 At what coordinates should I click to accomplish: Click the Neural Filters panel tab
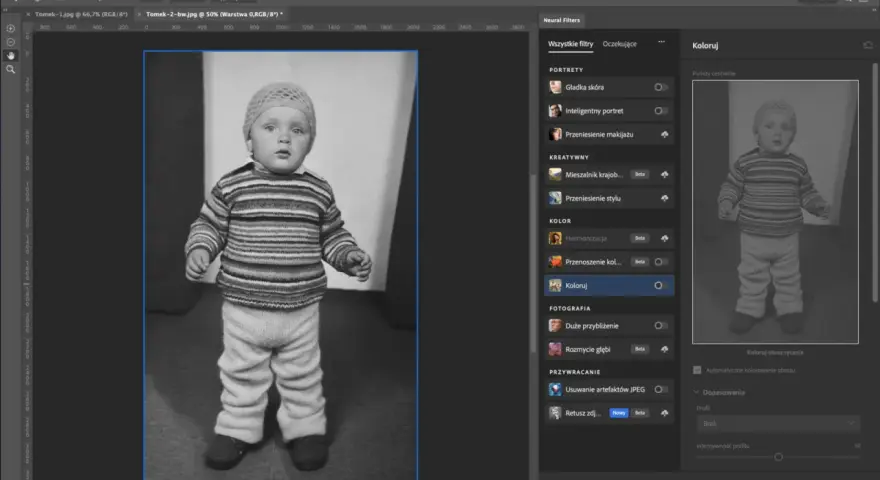(561, 20)
